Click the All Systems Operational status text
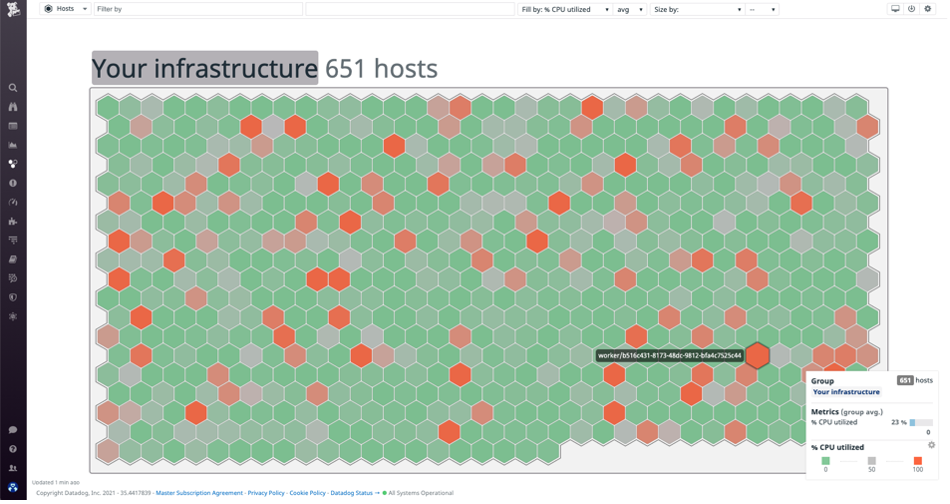The image size is (950, 504). (x=420, y=493)
